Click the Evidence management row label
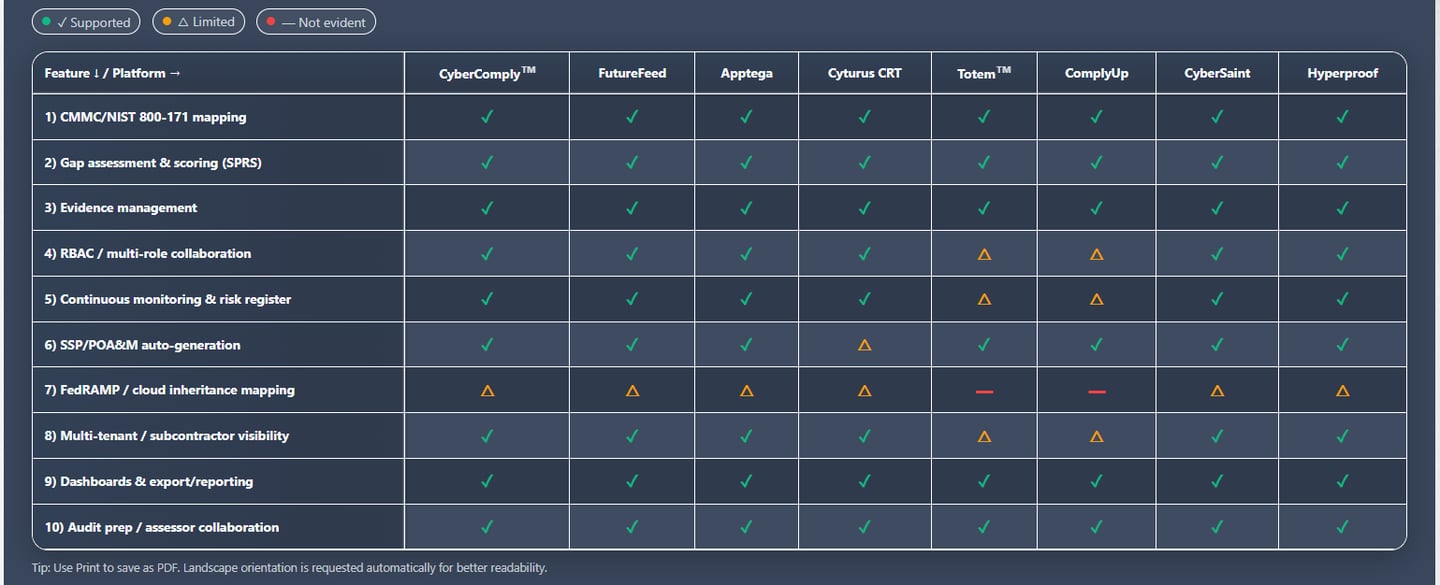The width and height of the screenshot is (1440, 585). [x=121, y=208]
